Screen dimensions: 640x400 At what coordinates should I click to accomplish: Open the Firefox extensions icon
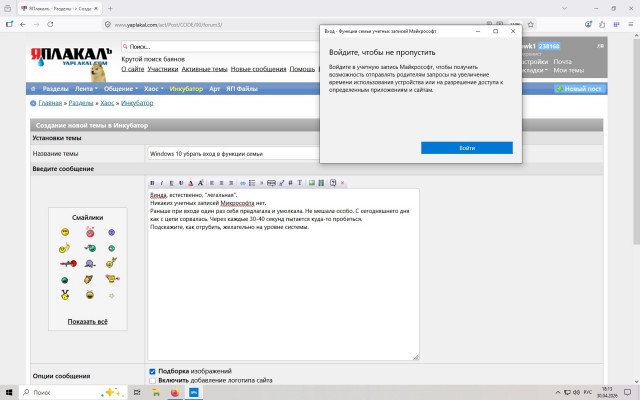[602, 24]
